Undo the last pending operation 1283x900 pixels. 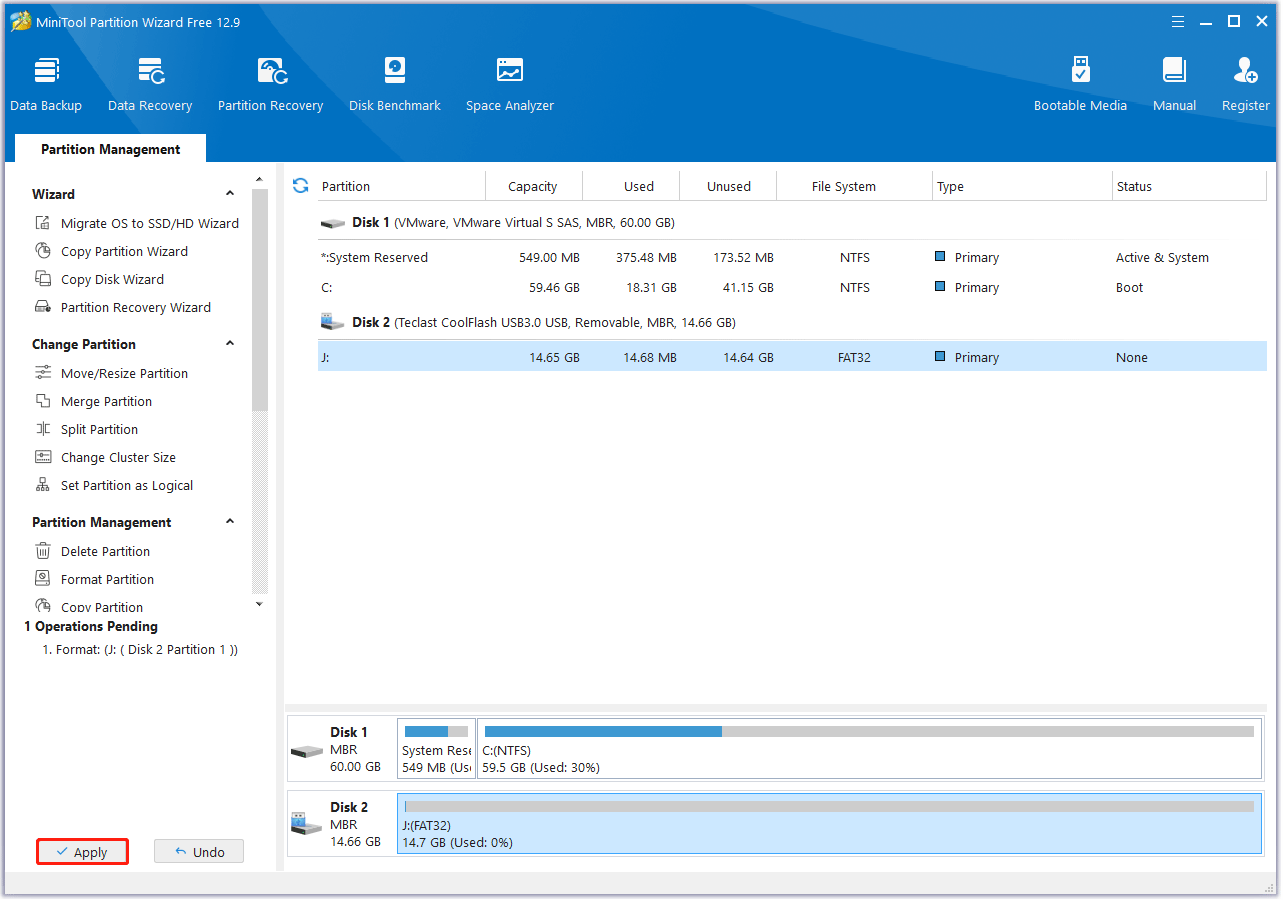coord(199,852)
